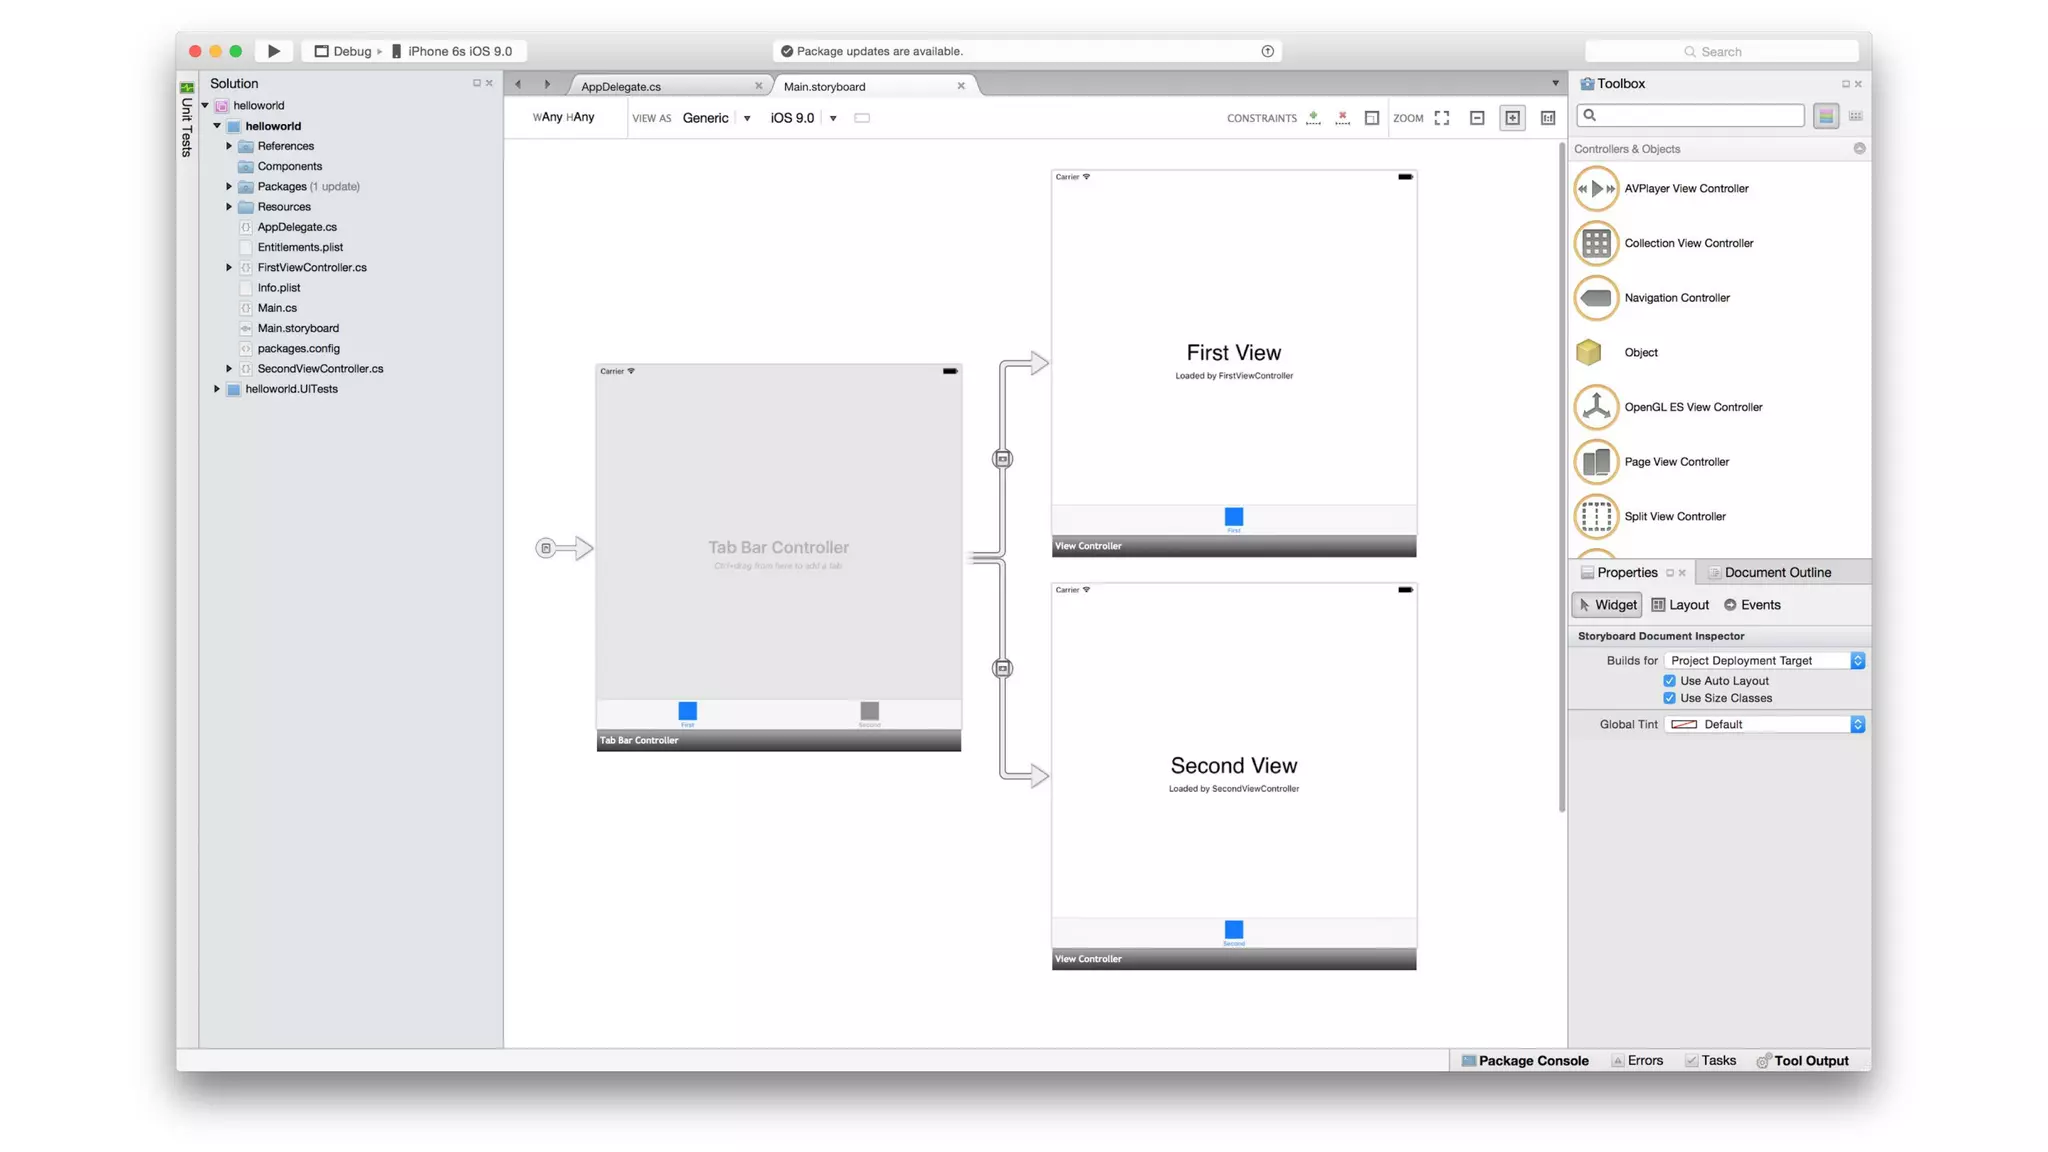This screenshot has width=2048, height=1152.
Task: Open the Package Console pad
Action: click(1524, 1060)
